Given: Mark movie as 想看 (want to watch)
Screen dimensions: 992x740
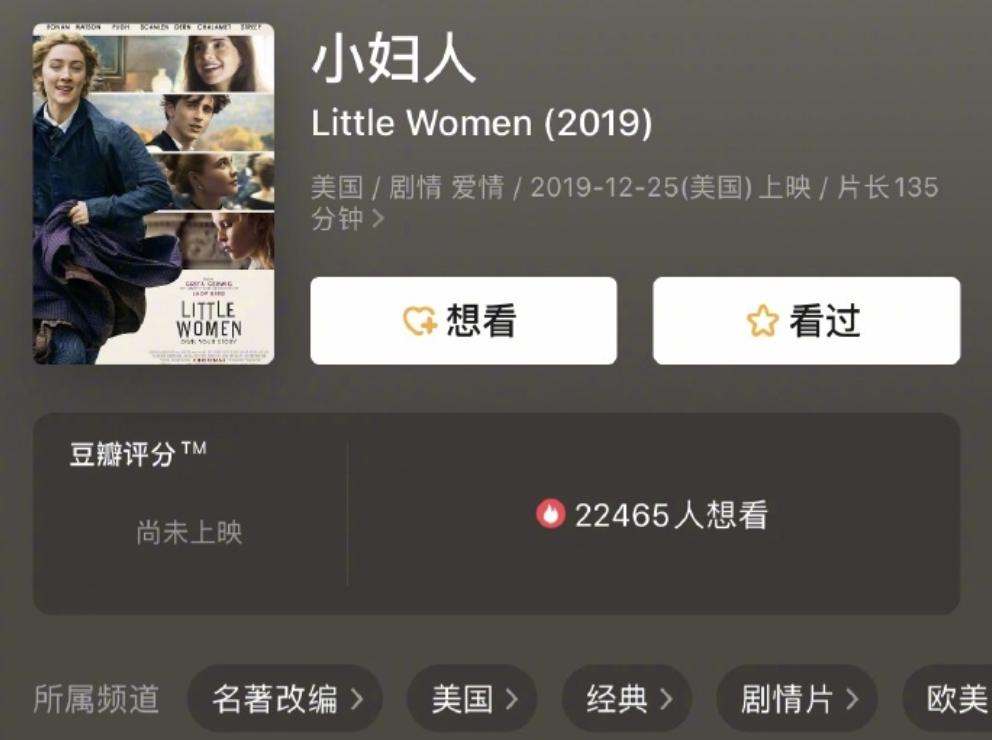Looking at the screenshot, I should pyautogui.click(x=463, y=321).
